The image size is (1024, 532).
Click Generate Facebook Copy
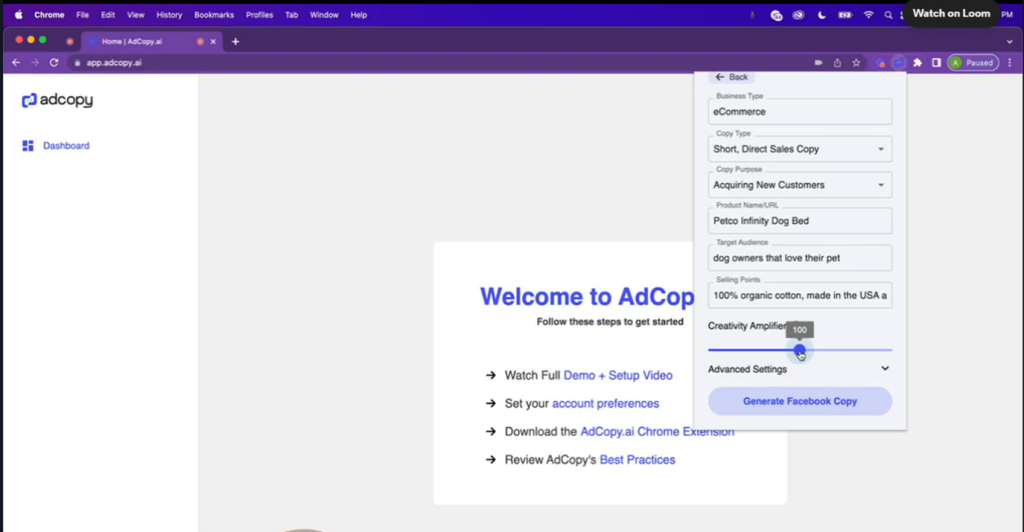click(x=799, y=401)
